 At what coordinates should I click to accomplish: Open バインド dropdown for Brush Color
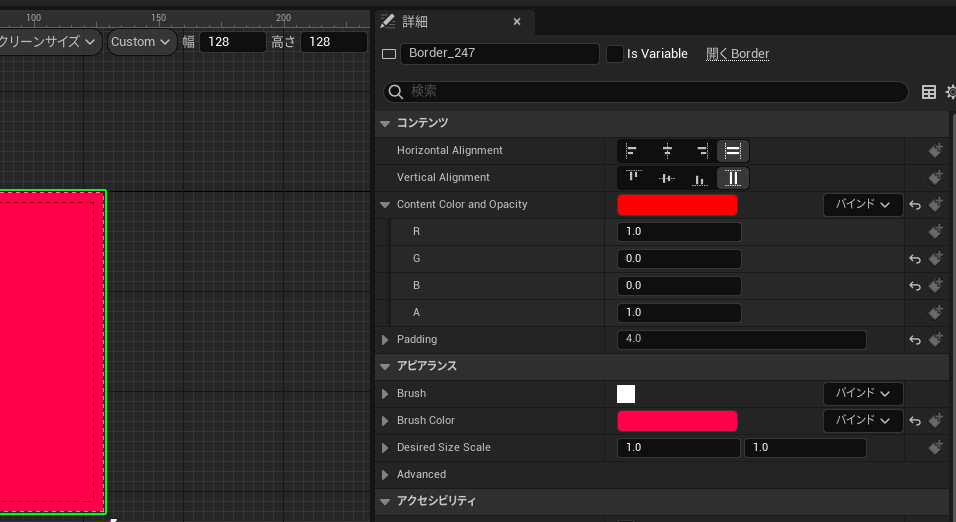tap(862, 420)
